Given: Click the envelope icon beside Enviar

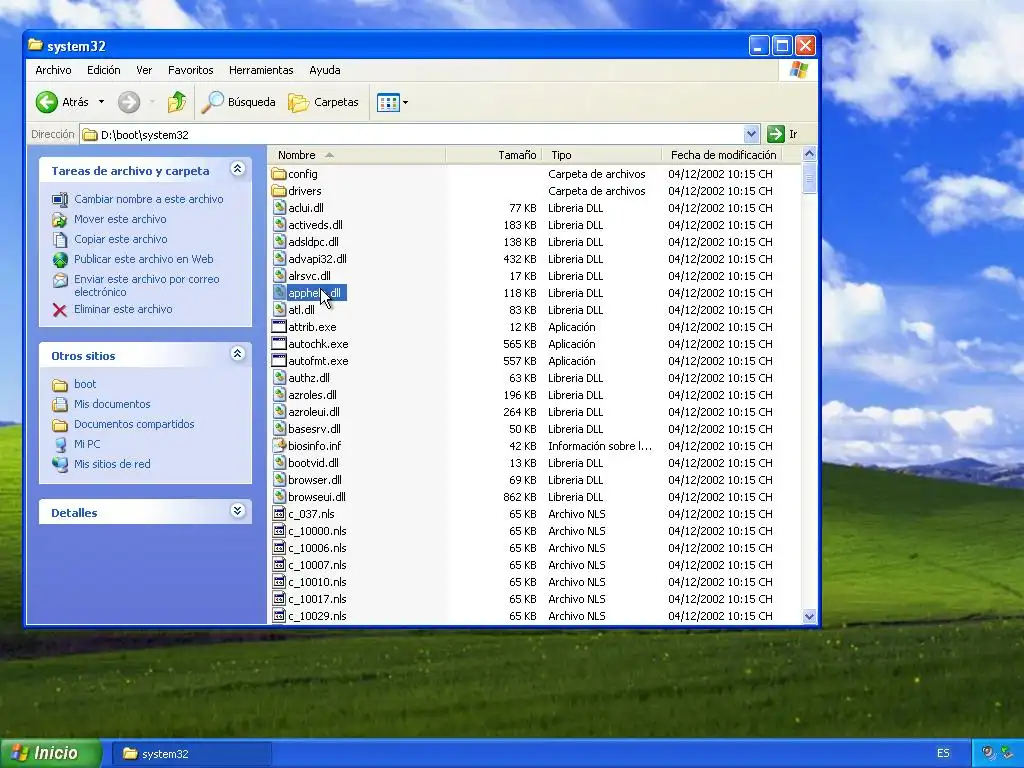Looking at the screenshot, I should [60, 280].
